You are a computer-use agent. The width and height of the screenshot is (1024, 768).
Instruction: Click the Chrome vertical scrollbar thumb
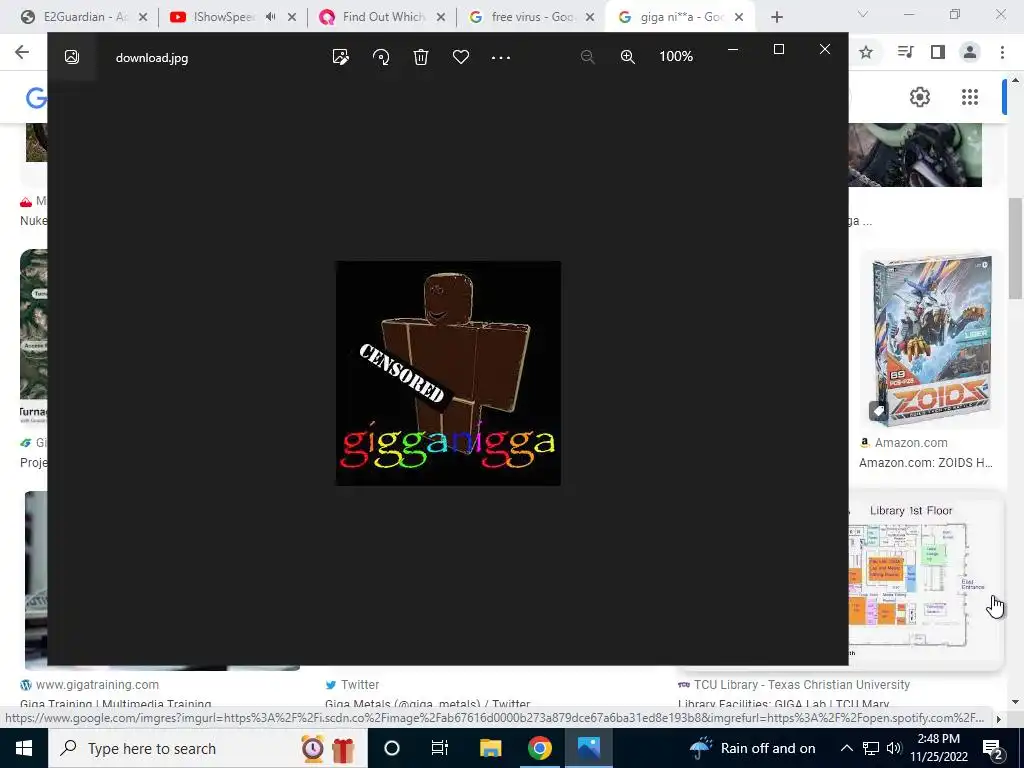pos(1016,248)
